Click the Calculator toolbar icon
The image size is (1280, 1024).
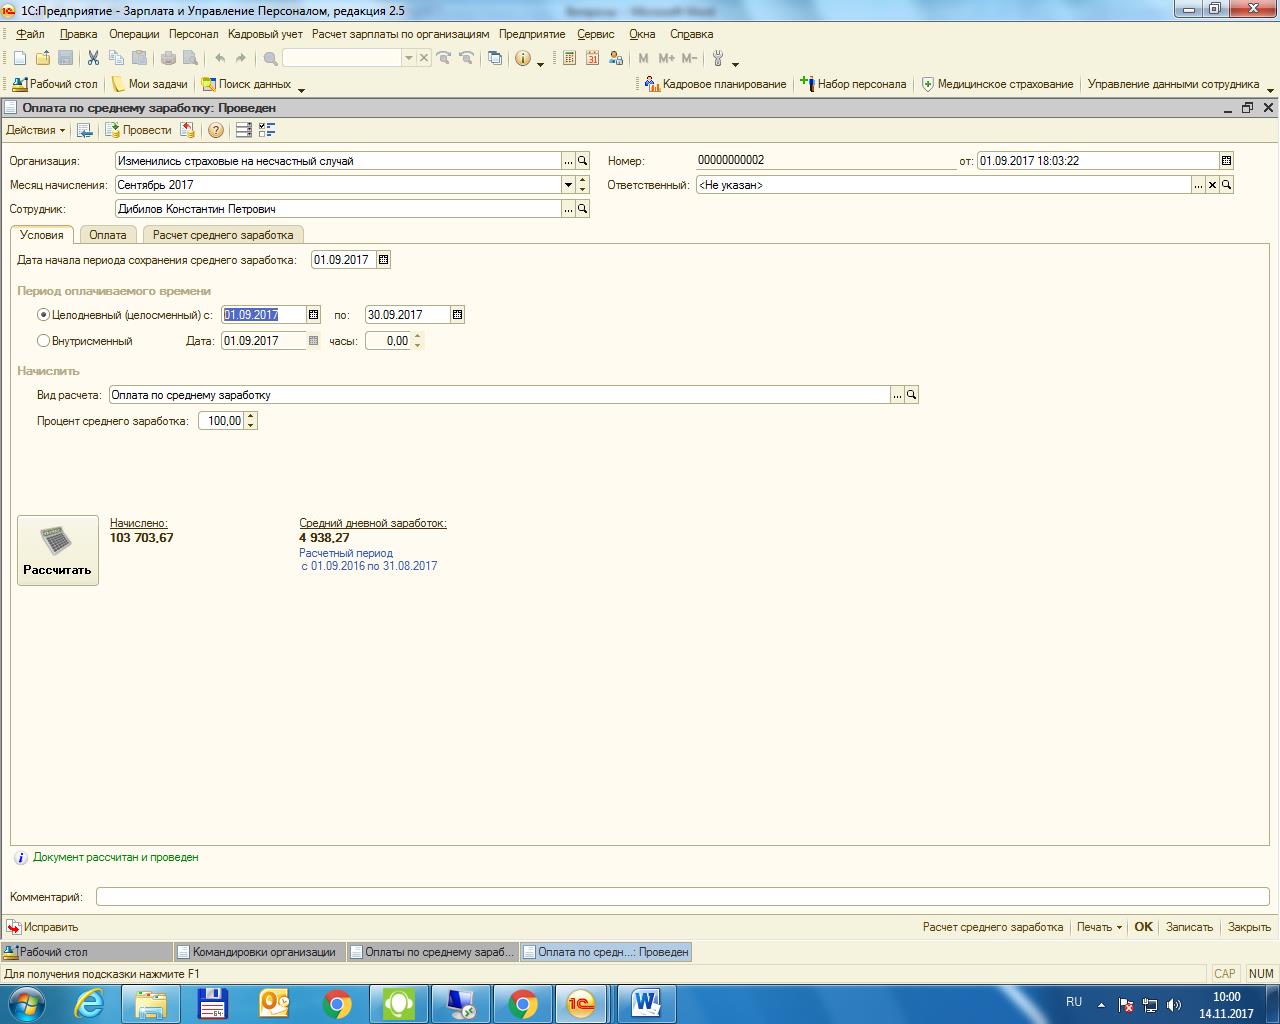coord(569,58)
